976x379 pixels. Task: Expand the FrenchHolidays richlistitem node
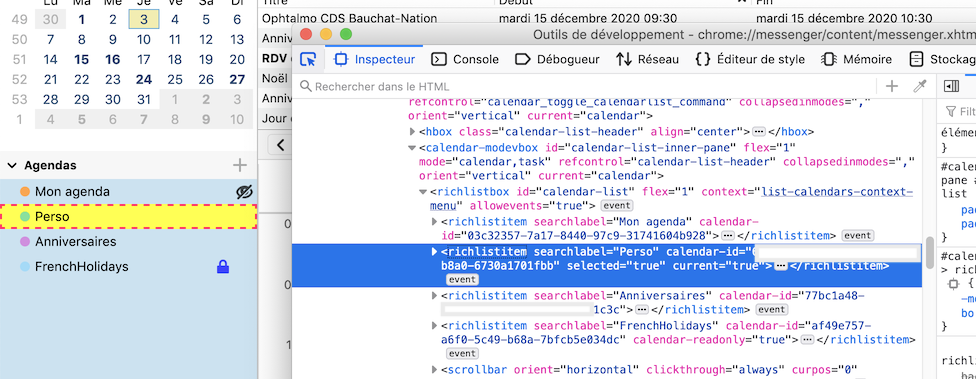434,325
